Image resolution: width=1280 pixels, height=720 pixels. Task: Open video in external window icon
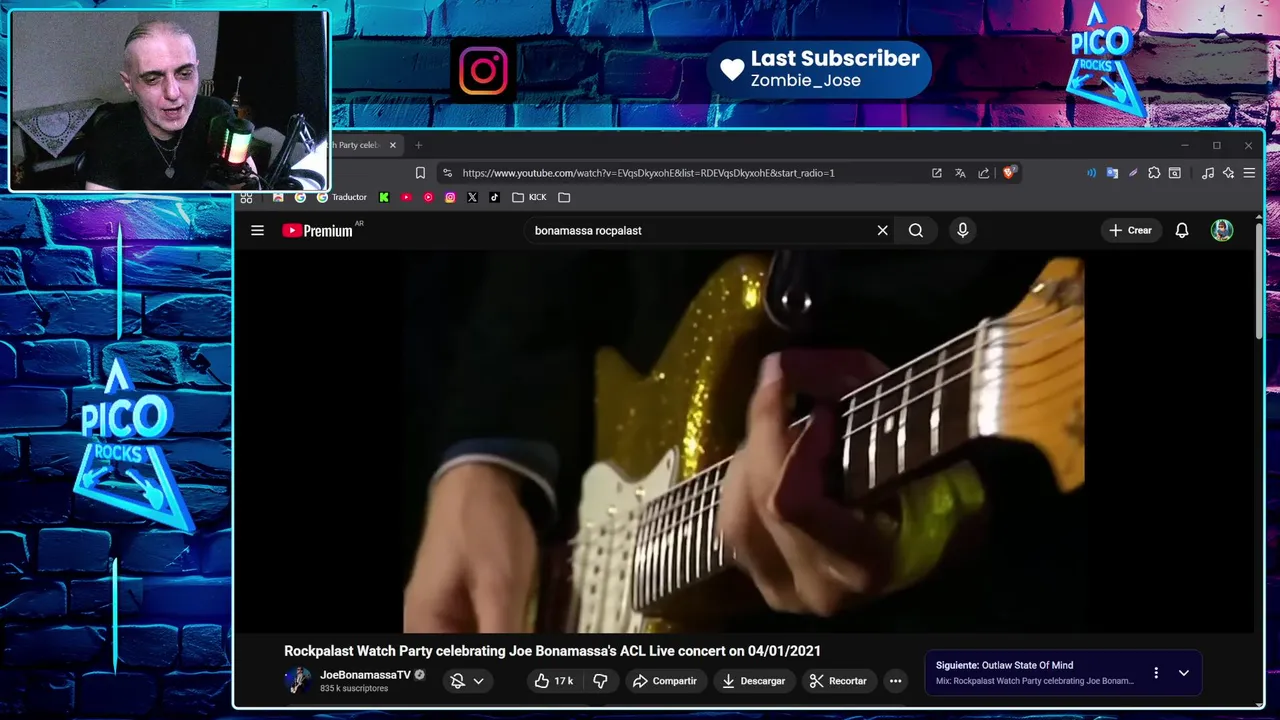tap(937, 173)
